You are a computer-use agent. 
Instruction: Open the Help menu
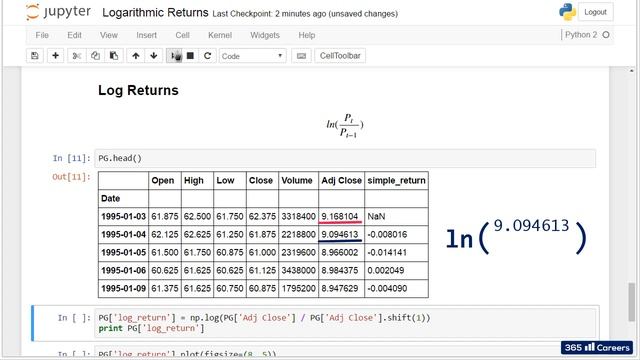point(307,35)
